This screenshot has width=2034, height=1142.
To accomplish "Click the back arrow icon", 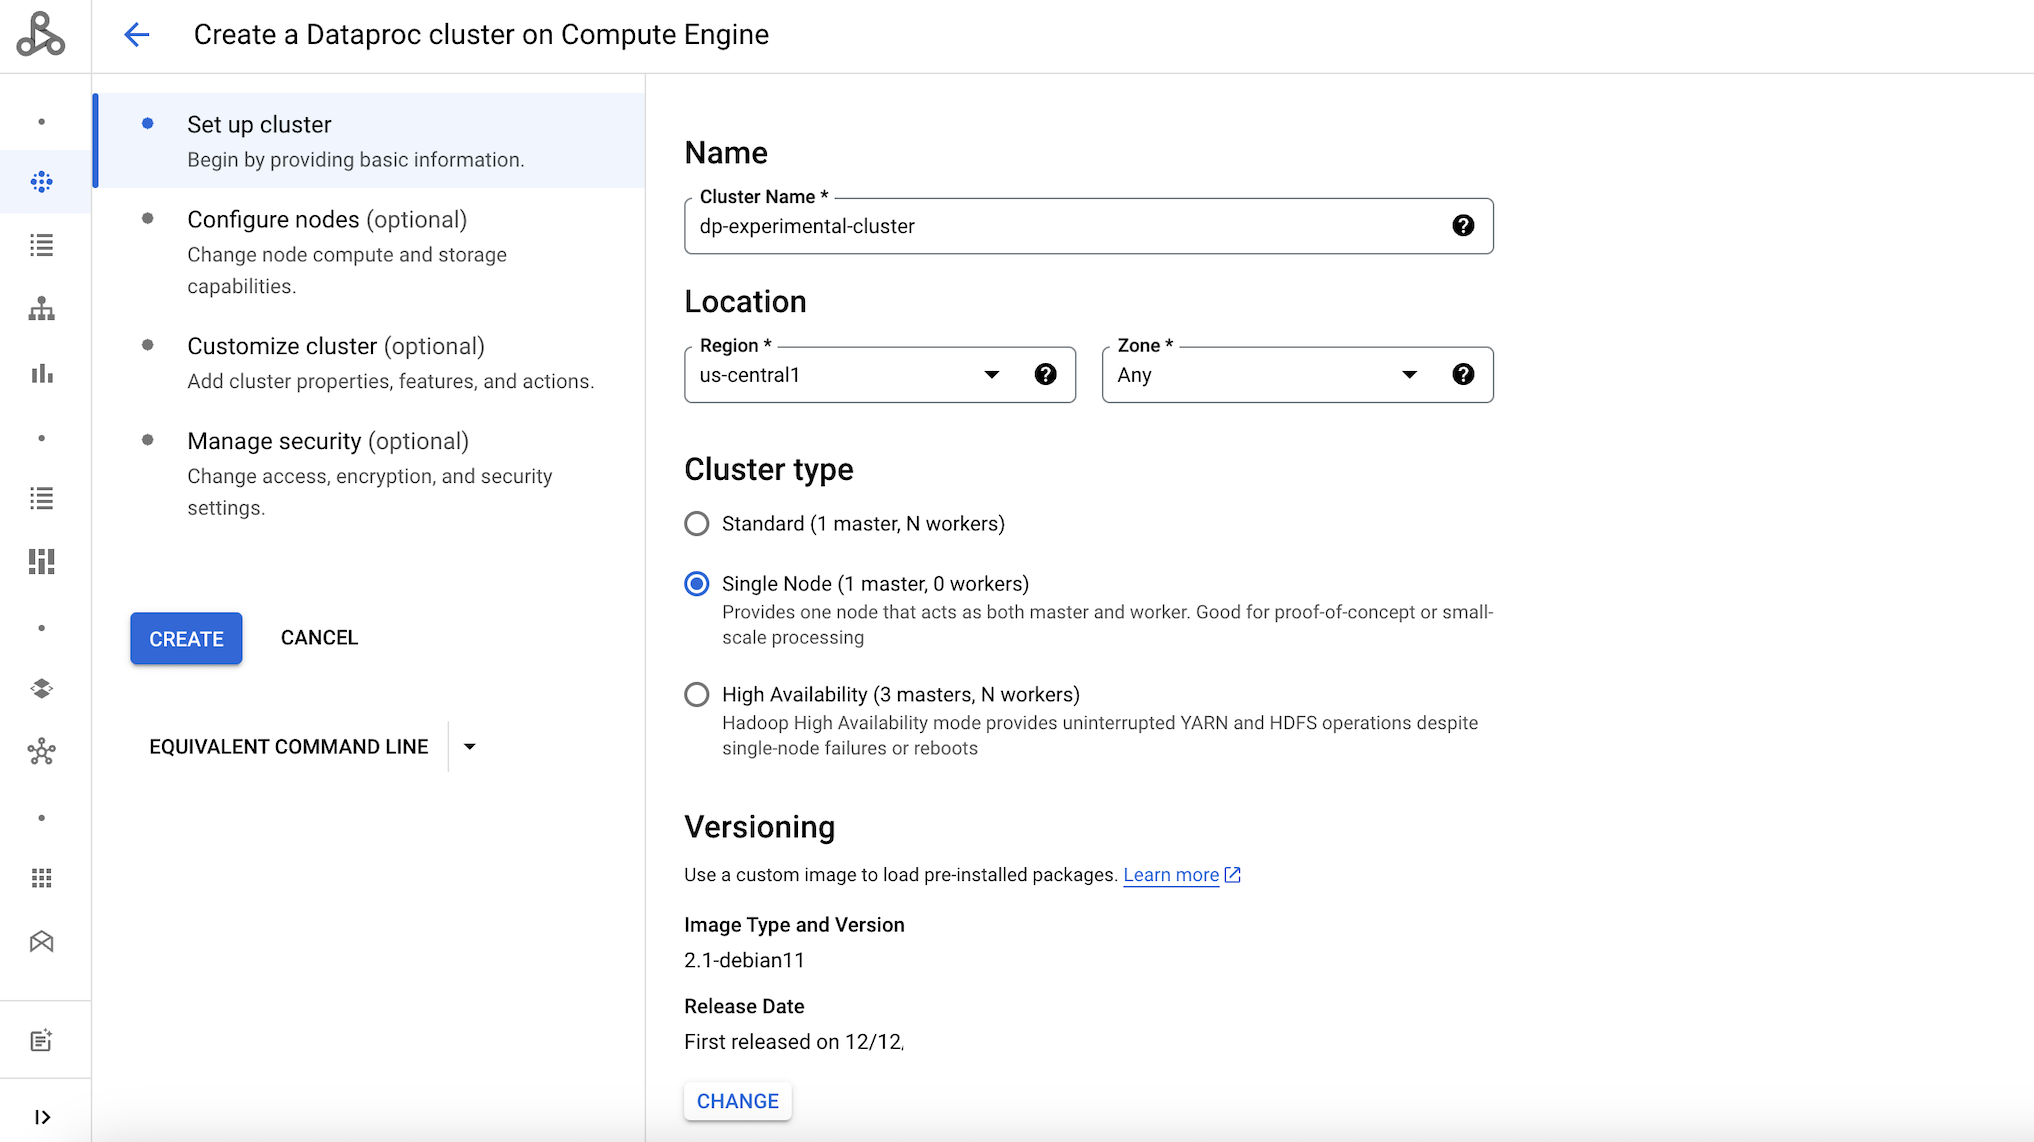I will point(136,35).
